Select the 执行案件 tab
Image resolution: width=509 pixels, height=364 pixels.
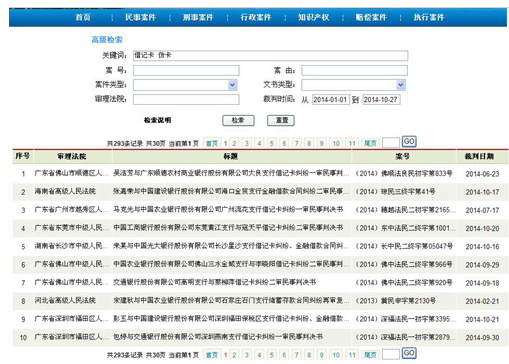(429, 17)
